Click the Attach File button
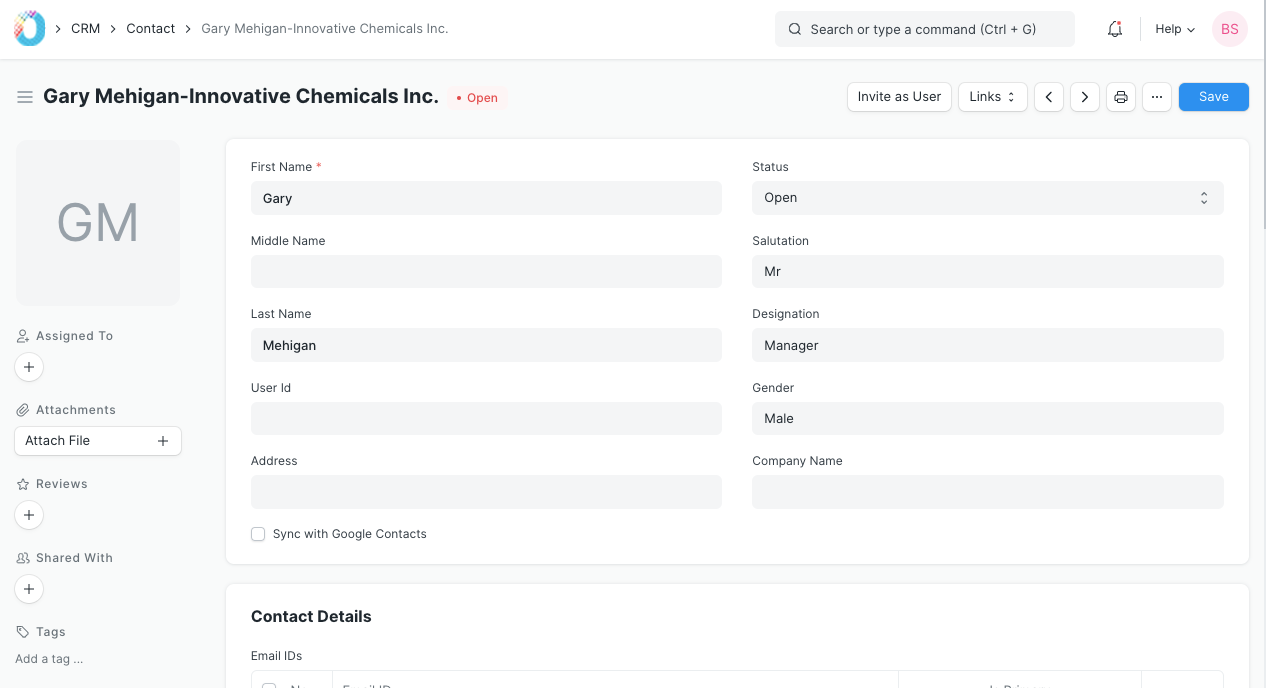Screen dimensions: 1266x688 (x=98, y=441)
